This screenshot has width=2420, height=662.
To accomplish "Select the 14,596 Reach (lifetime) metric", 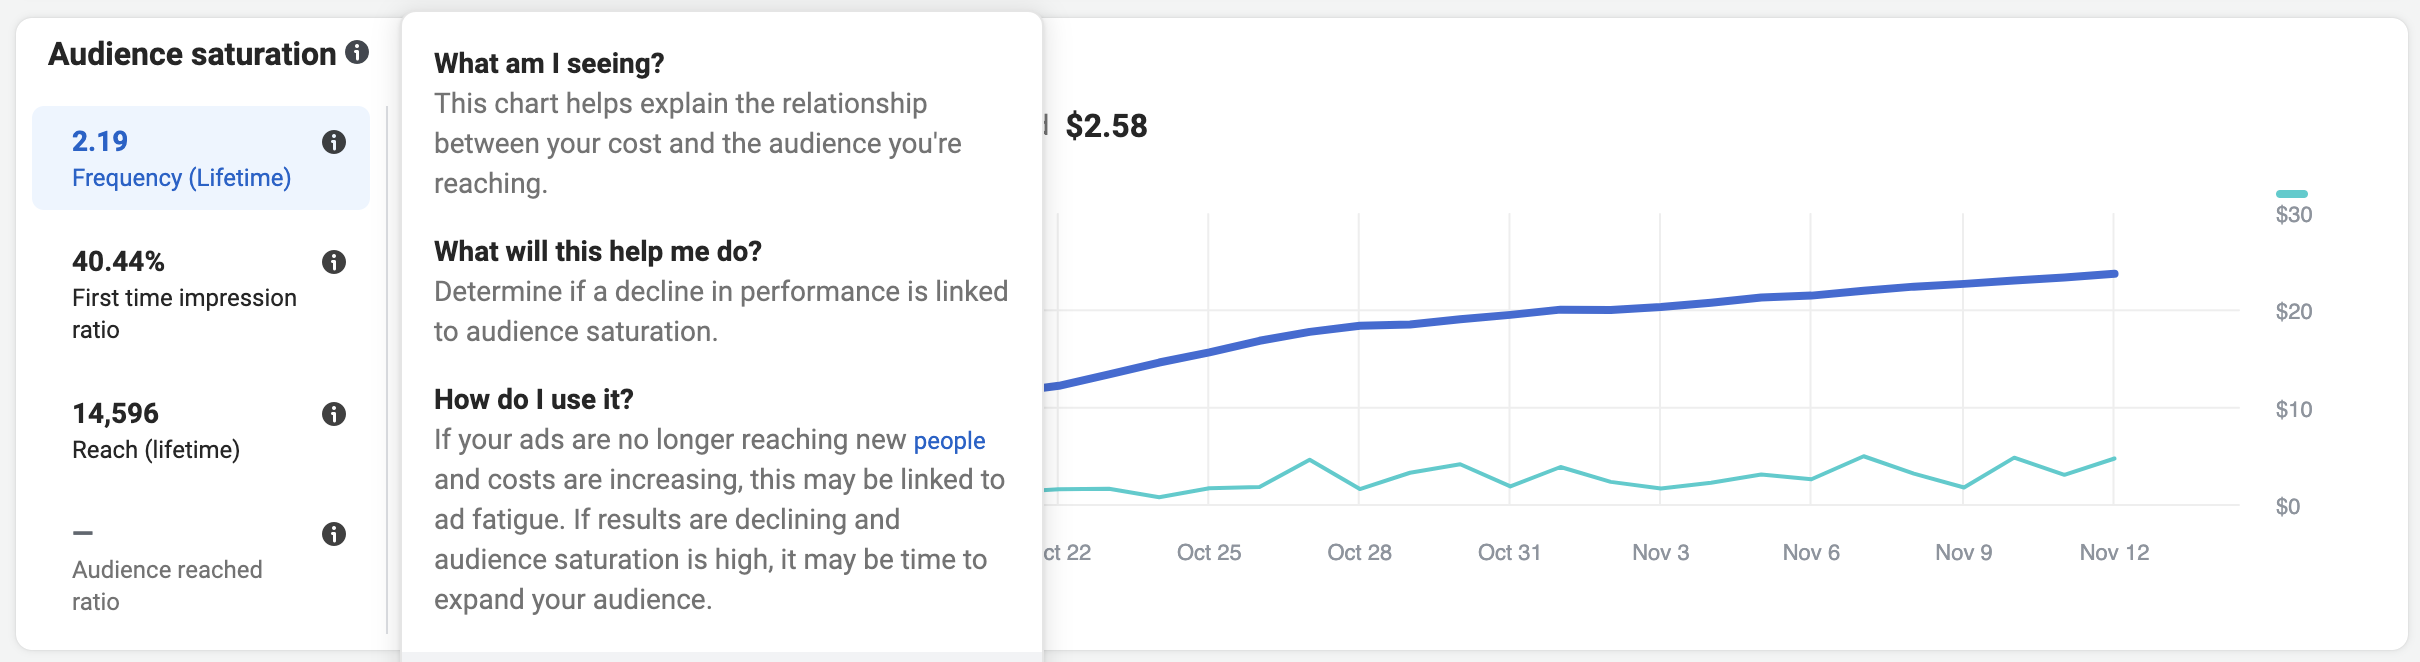I will 201,430.
